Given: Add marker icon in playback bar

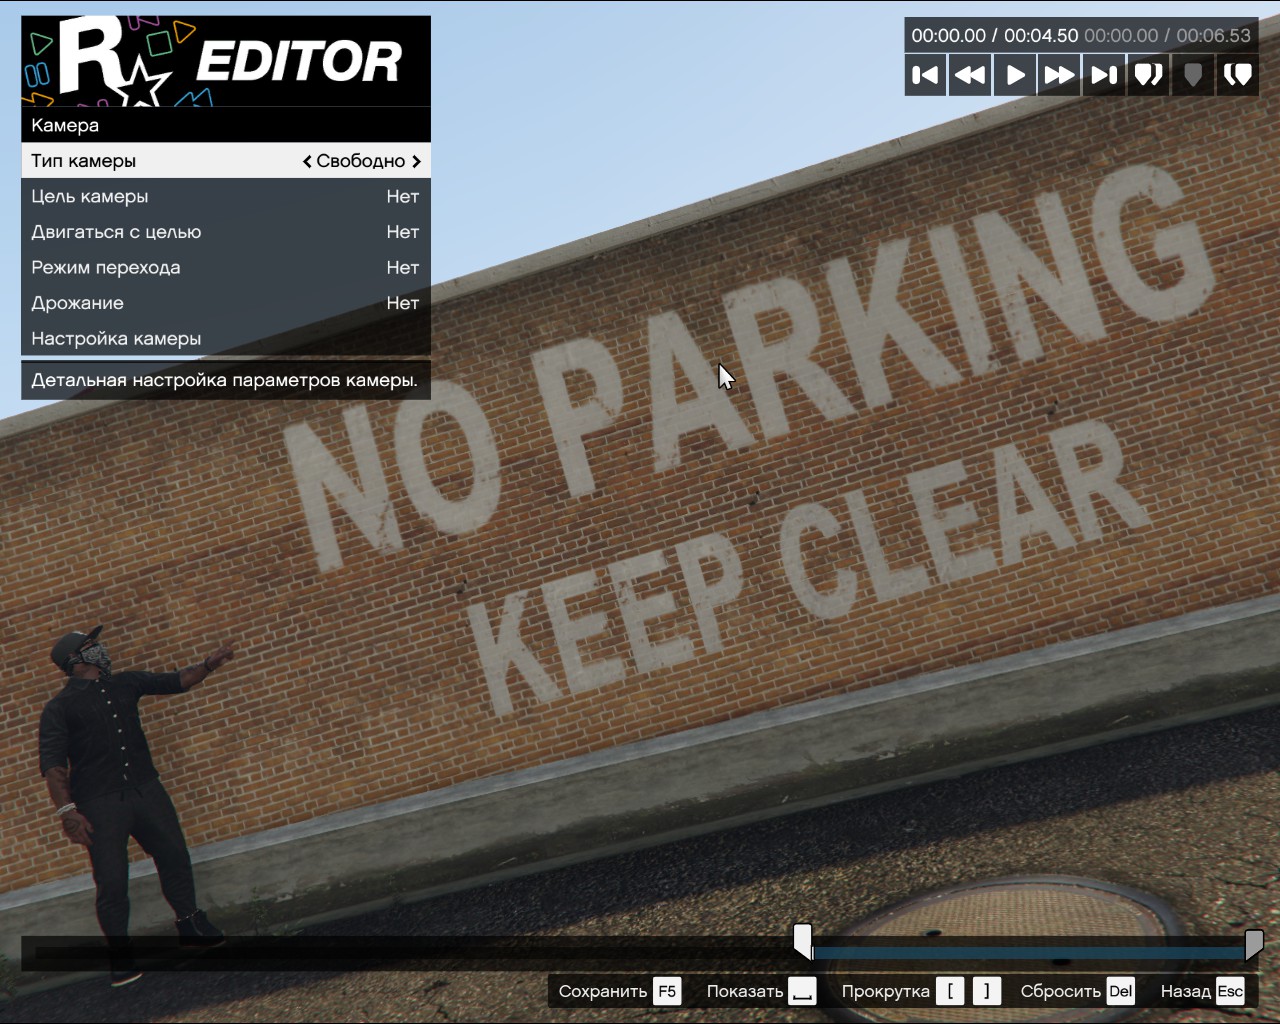Looking at the screenshot, I should pyautogui.click(x=1192, y=75).
